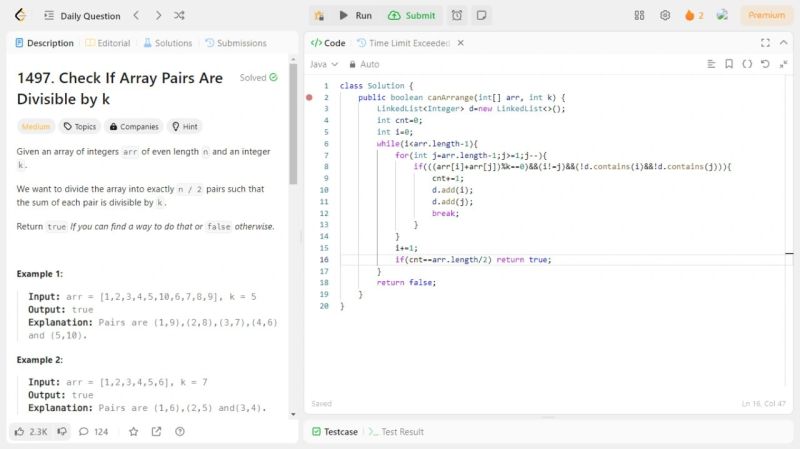Toggle the breakpoint on line 2
Screen dimensions: 800x449
pyautogui.click(x=309, y=98)
